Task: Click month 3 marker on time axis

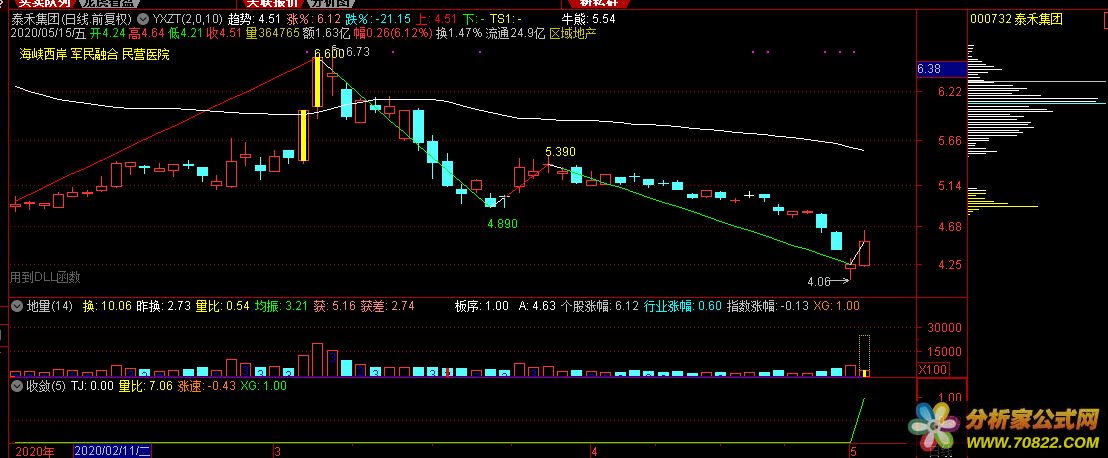Action: 276,450
